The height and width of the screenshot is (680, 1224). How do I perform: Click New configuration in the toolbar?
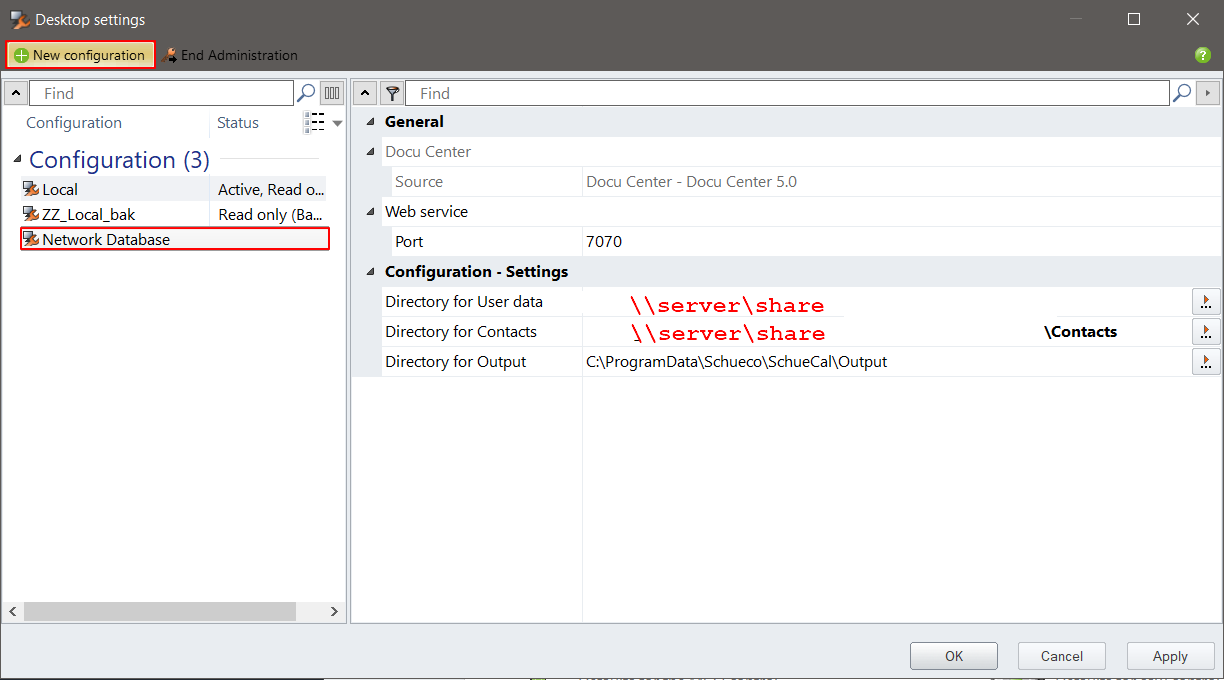pos(80,55)
